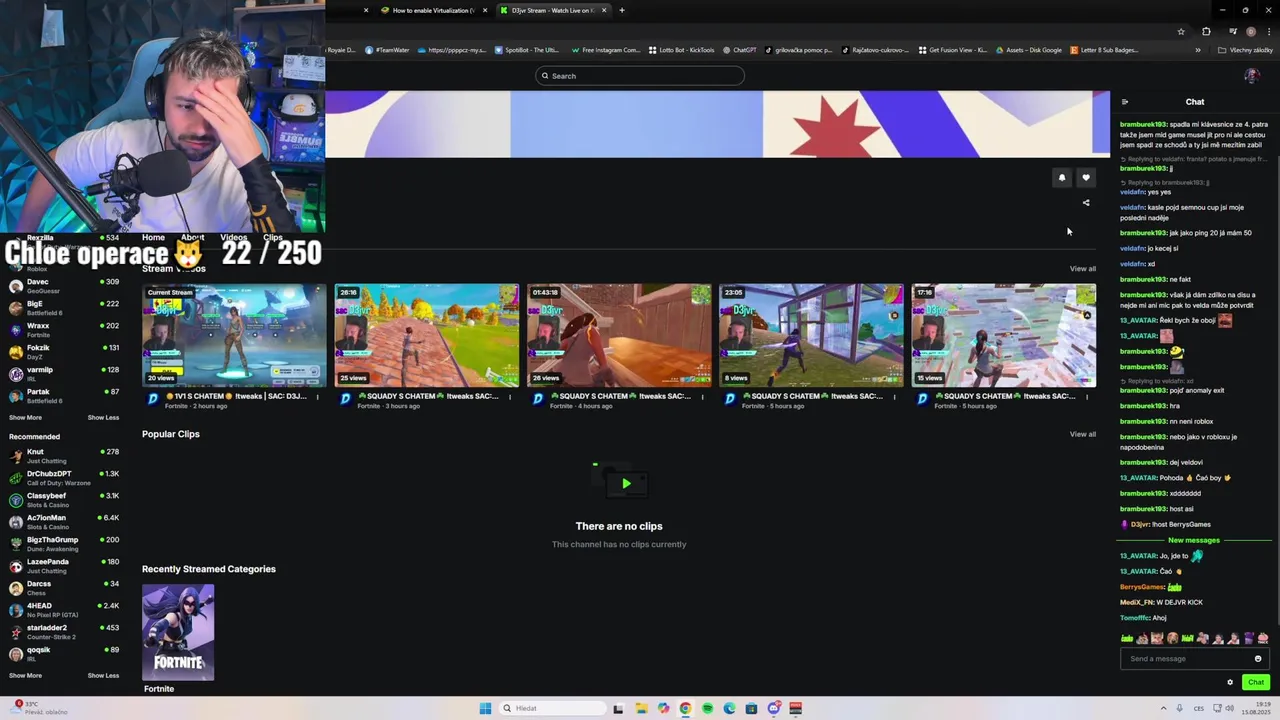Viewport: 1280px width, 720px height.
Task: Go to the channel Clips tab
Action: (x=272, y=238)
